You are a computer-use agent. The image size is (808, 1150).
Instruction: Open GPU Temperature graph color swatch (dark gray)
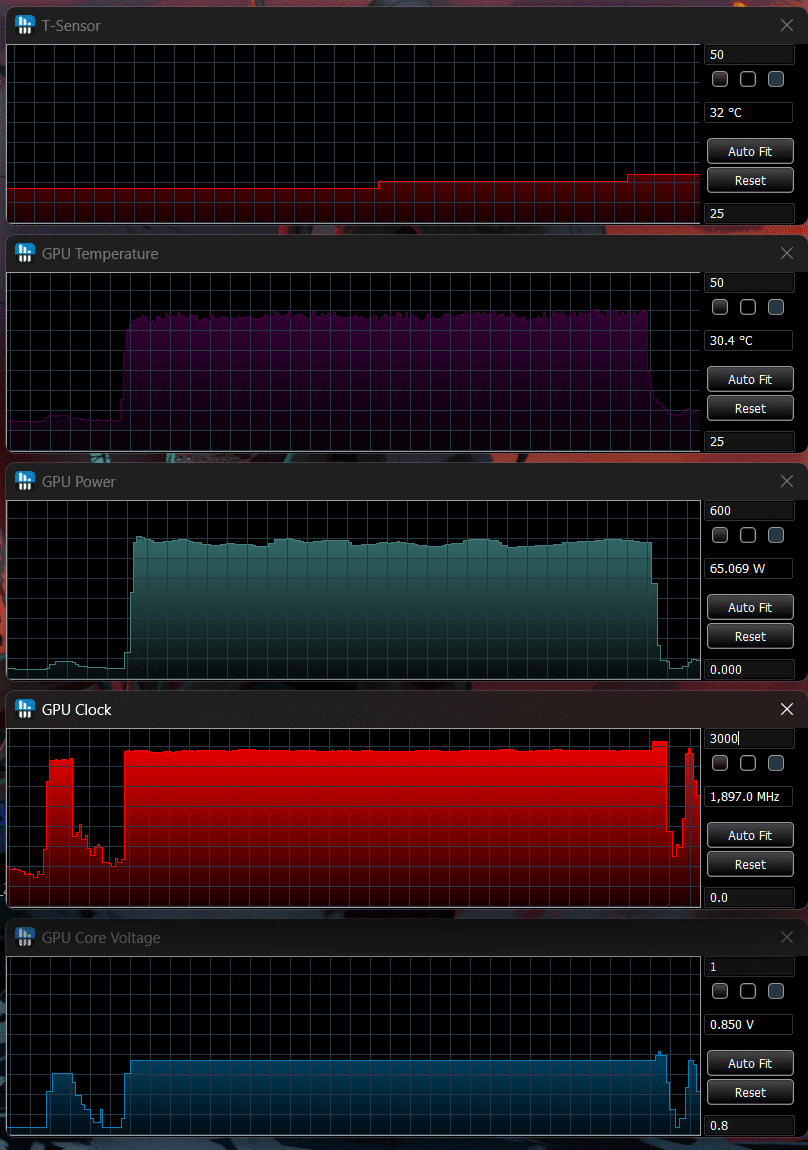pos(720,307)
